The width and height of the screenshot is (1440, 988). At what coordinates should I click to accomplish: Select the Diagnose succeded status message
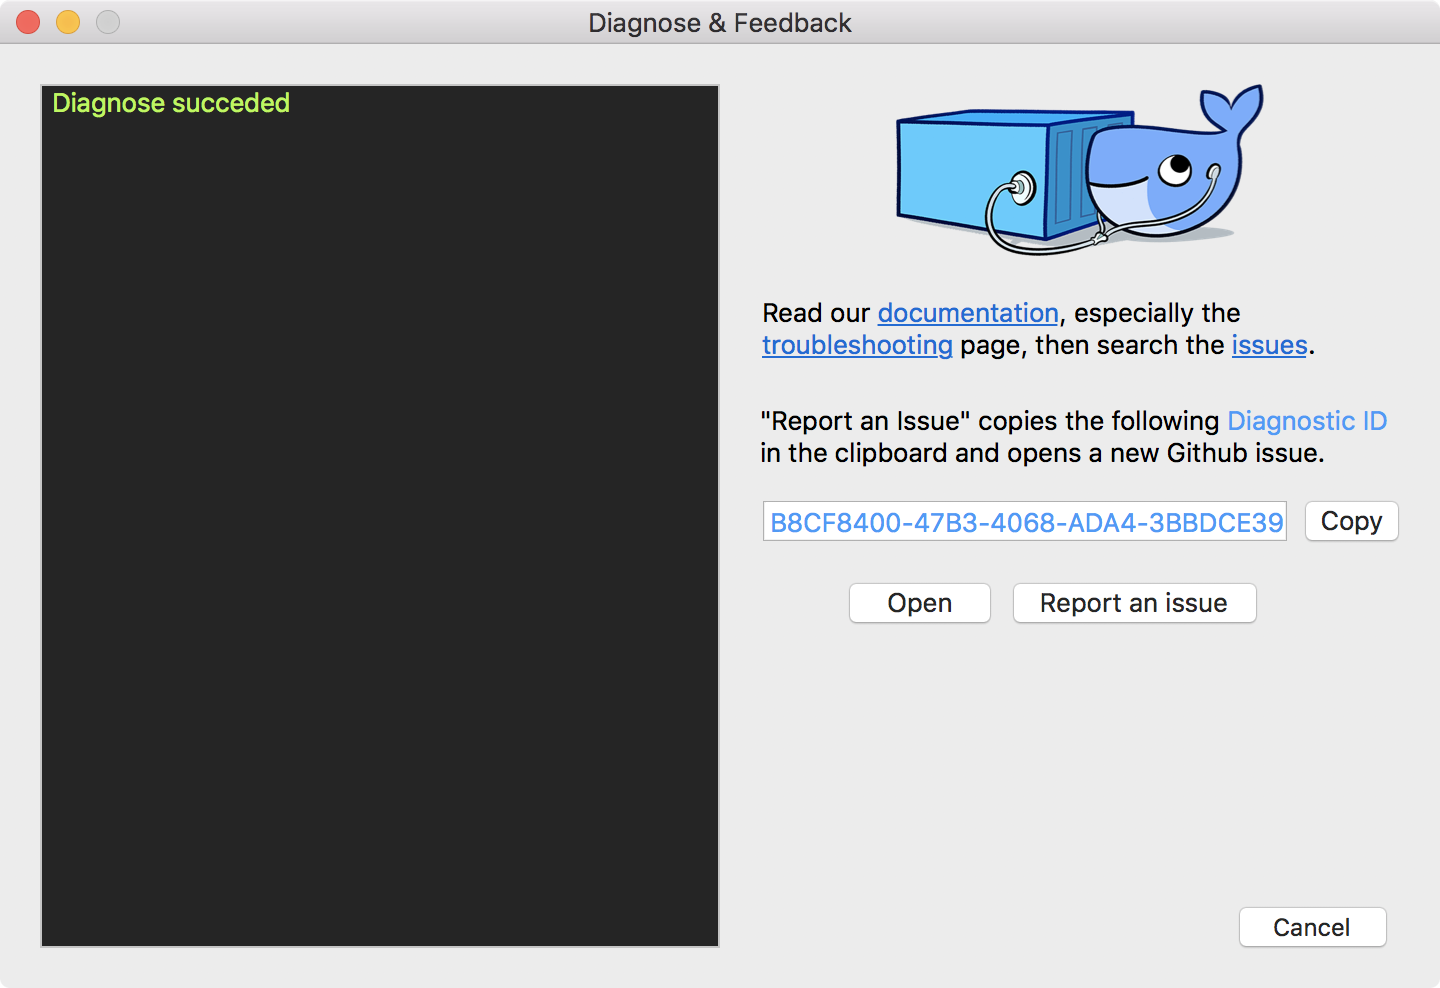[x=170, y=103]
